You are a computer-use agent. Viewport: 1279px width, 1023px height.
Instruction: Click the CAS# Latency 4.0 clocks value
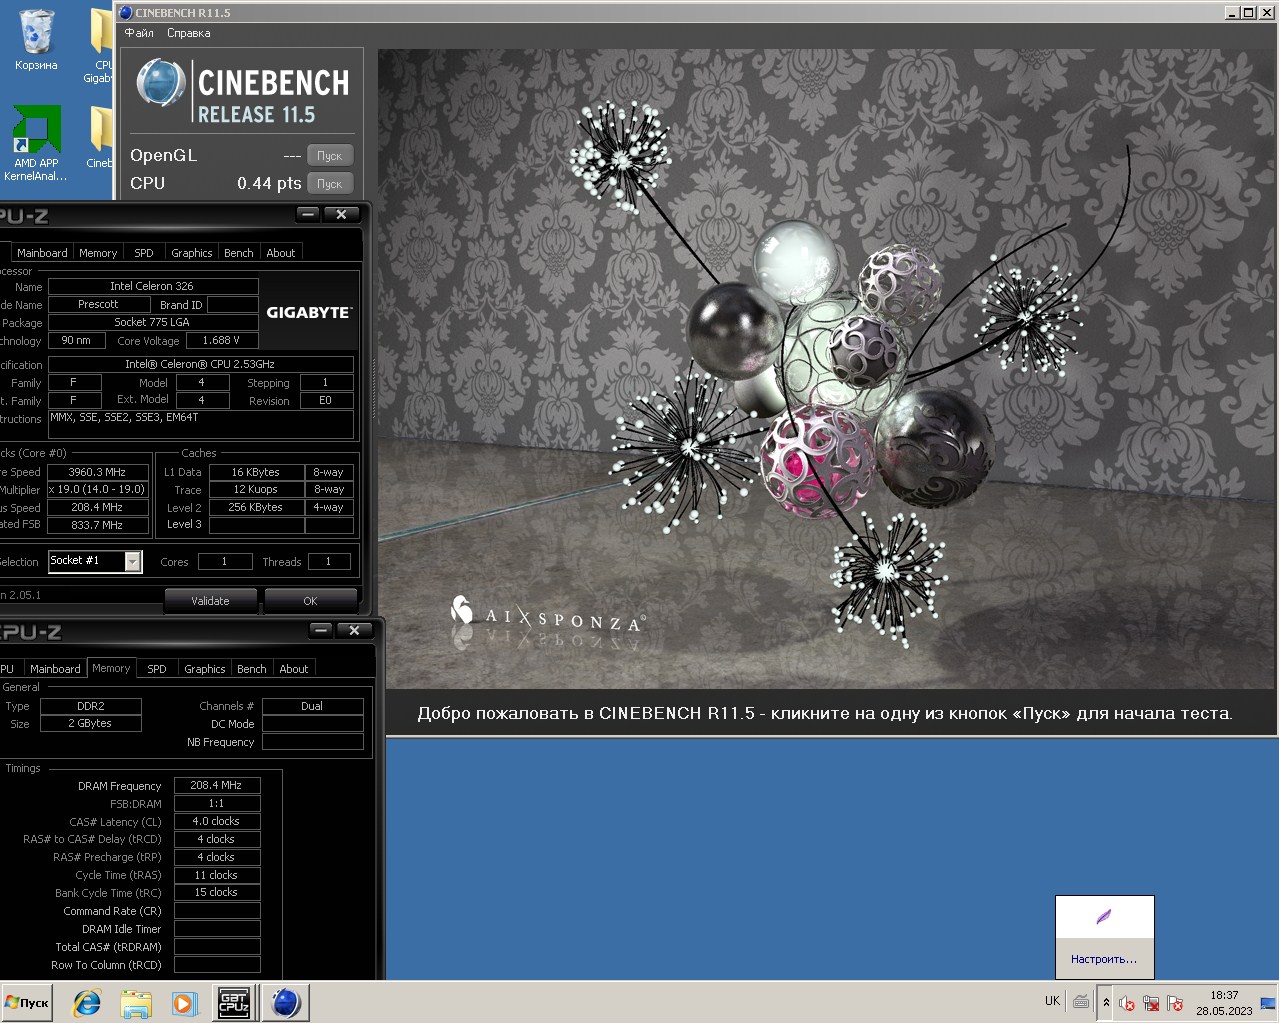(x=217, y=822)
